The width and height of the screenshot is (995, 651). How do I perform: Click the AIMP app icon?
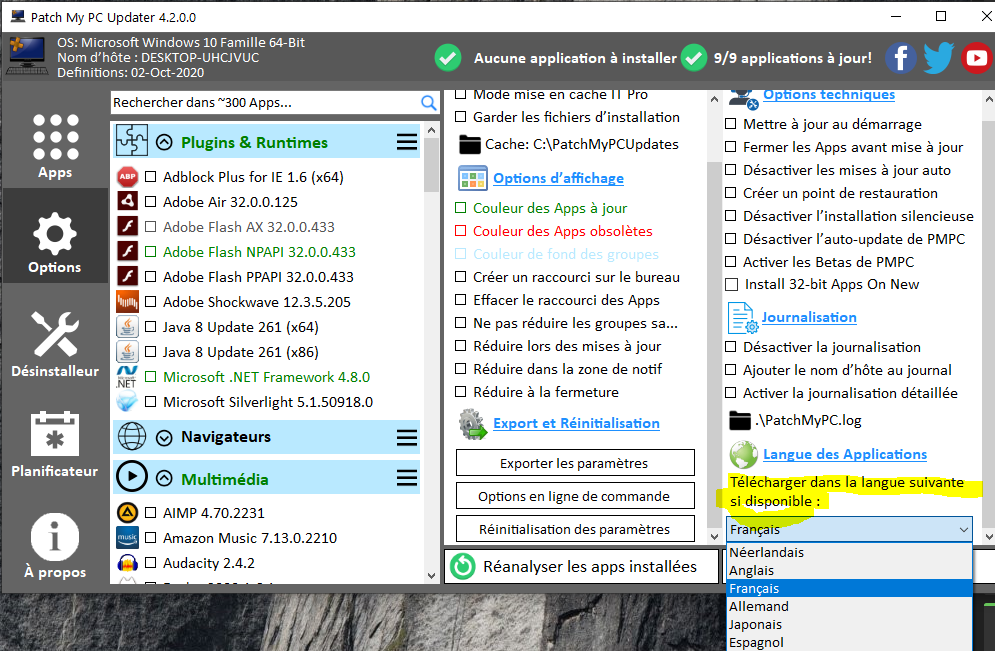pos(128,513)
